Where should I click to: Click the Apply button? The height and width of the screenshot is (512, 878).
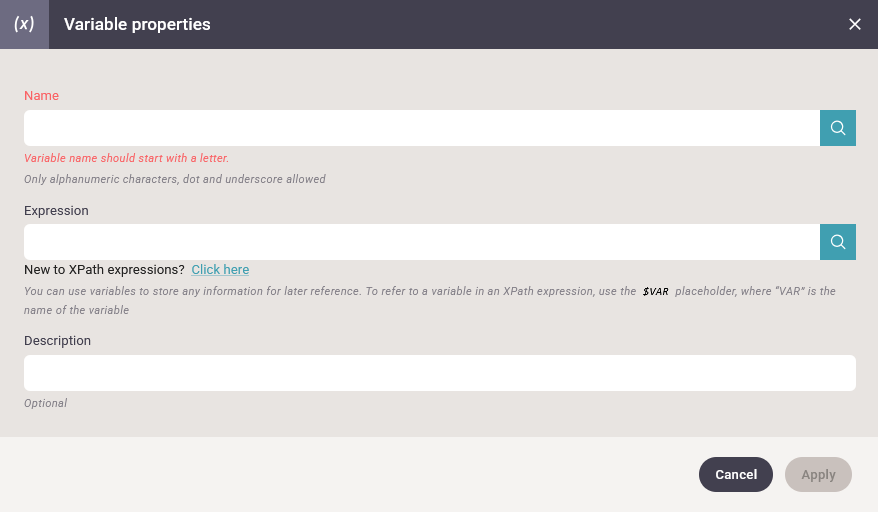coord(818,474)
